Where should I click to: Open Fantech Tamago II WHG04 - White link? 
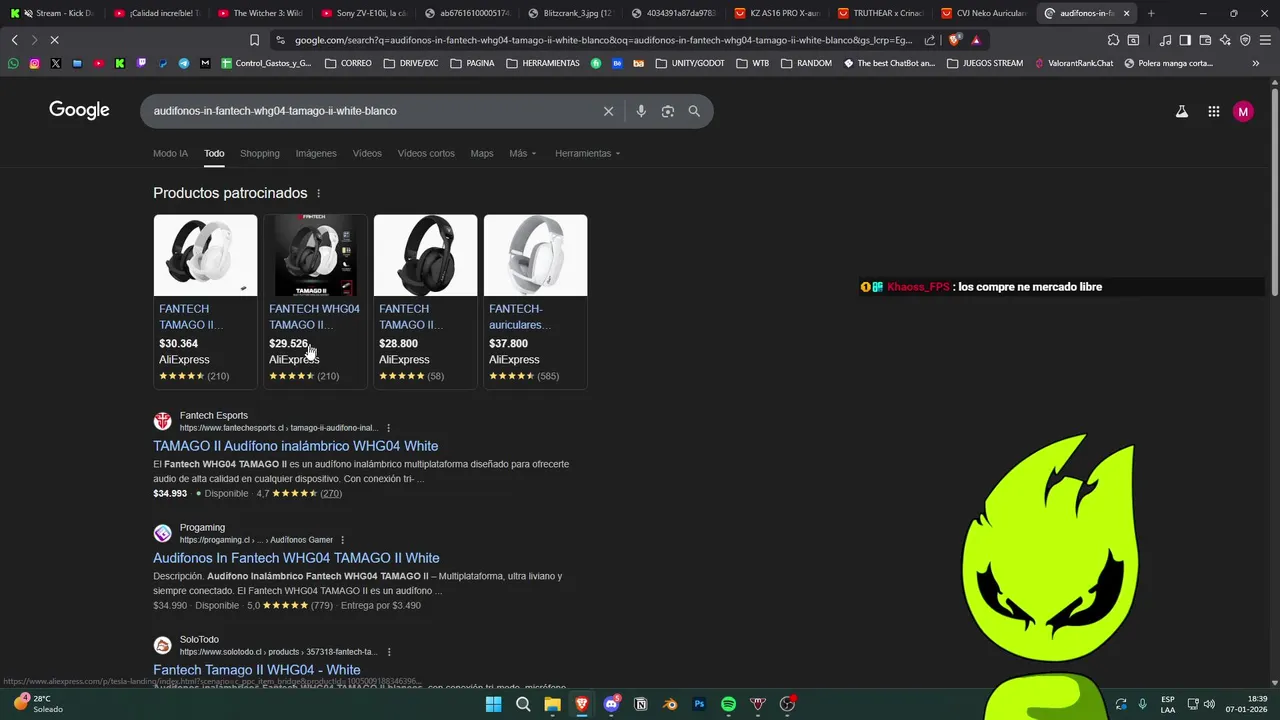click(x=256, y=670)
